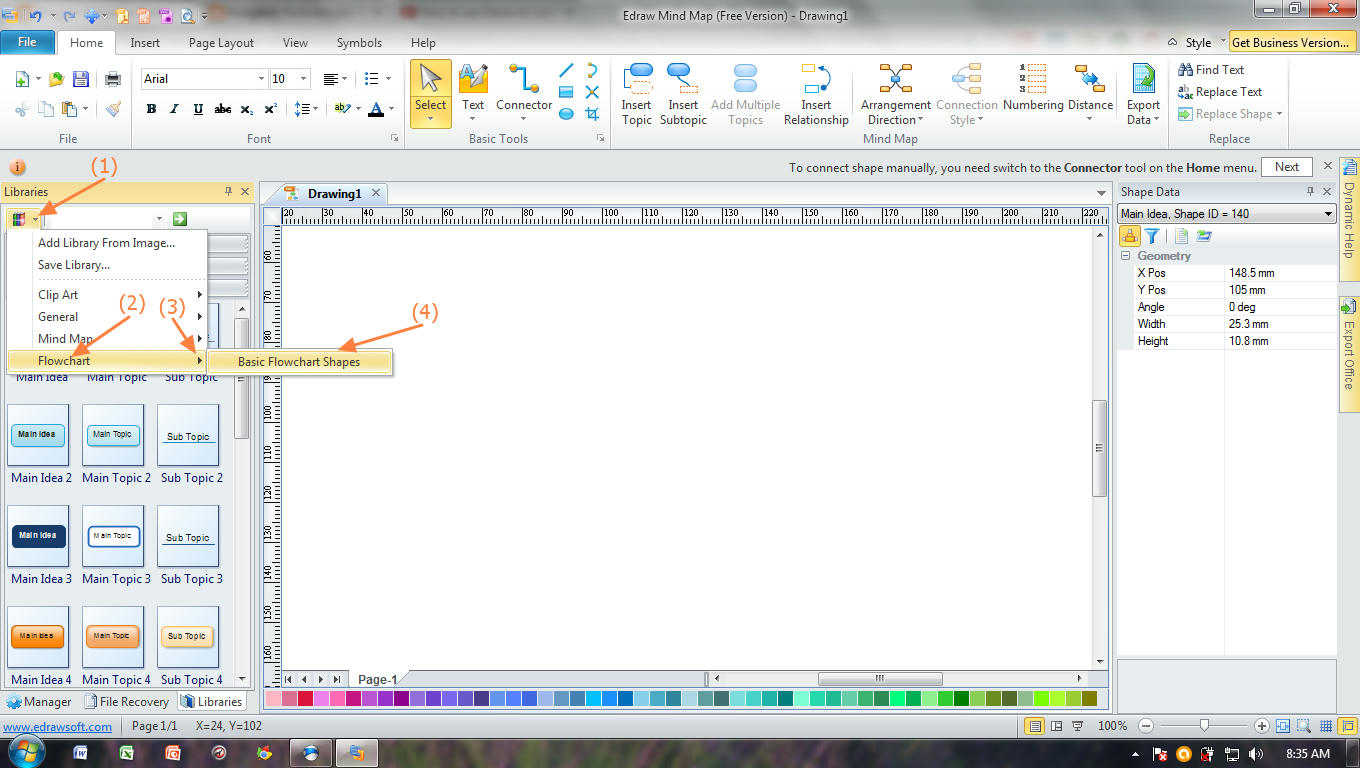Open the www.edrawsoft.com link
The height and width of the screenshot is (768, 1360).
click(58, 727)
